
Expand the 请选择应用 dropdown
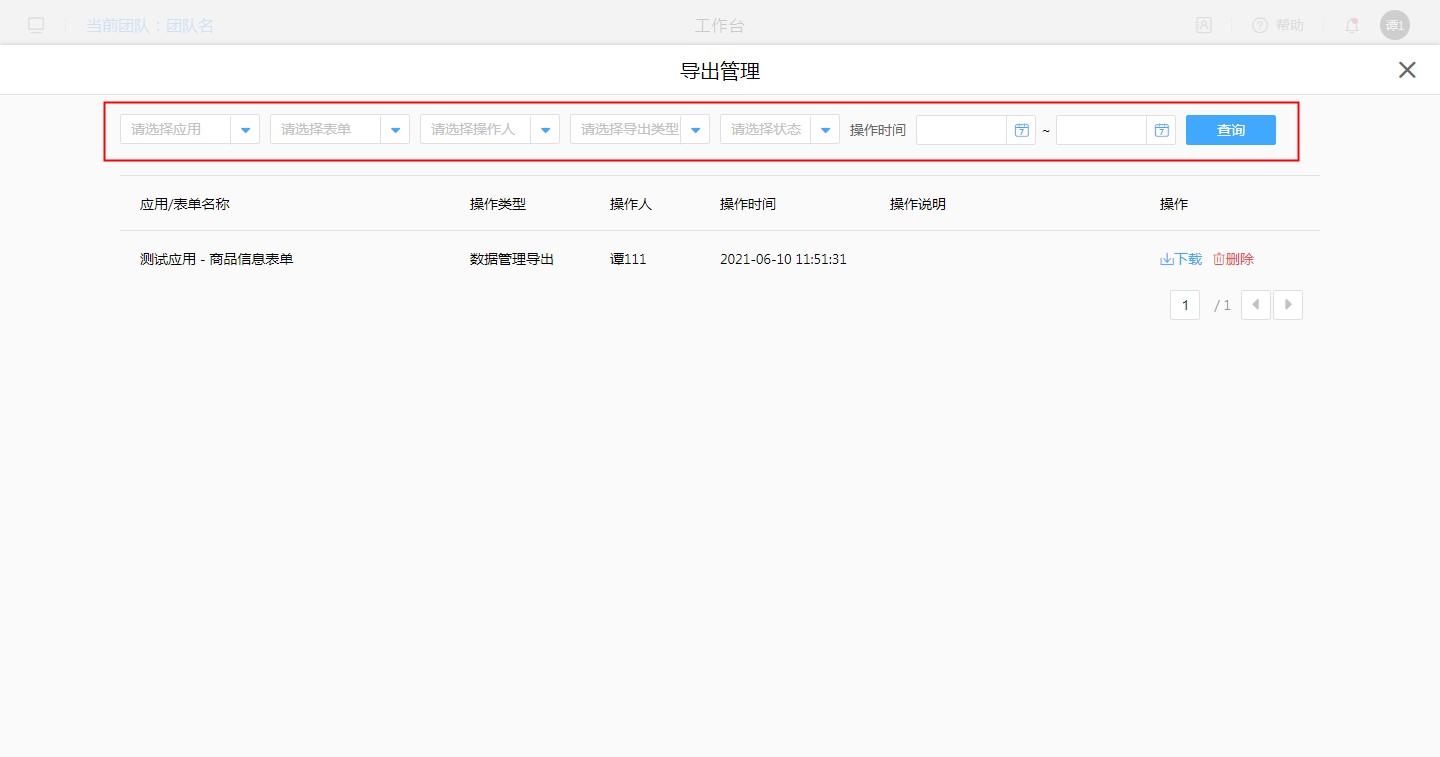(x=245, y=130)
